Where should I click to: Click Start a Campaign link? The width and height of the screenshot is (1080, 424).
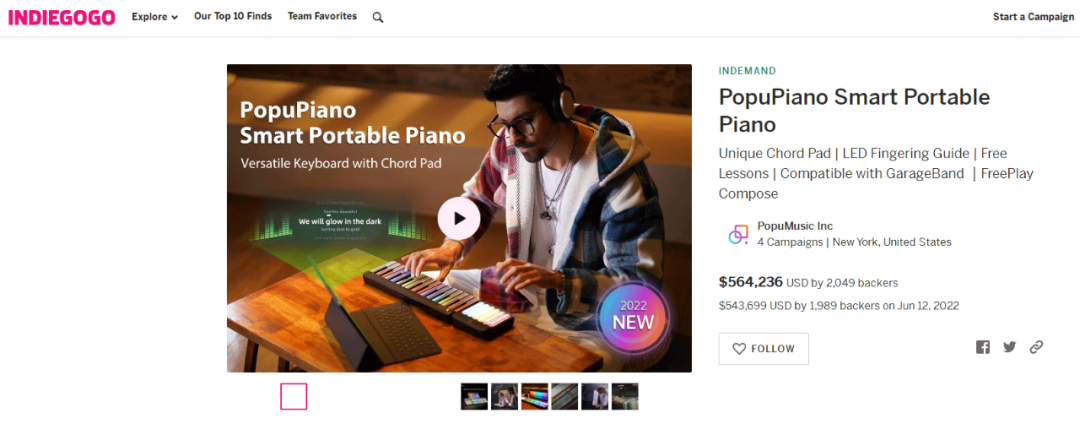(x=1034, y=17)
